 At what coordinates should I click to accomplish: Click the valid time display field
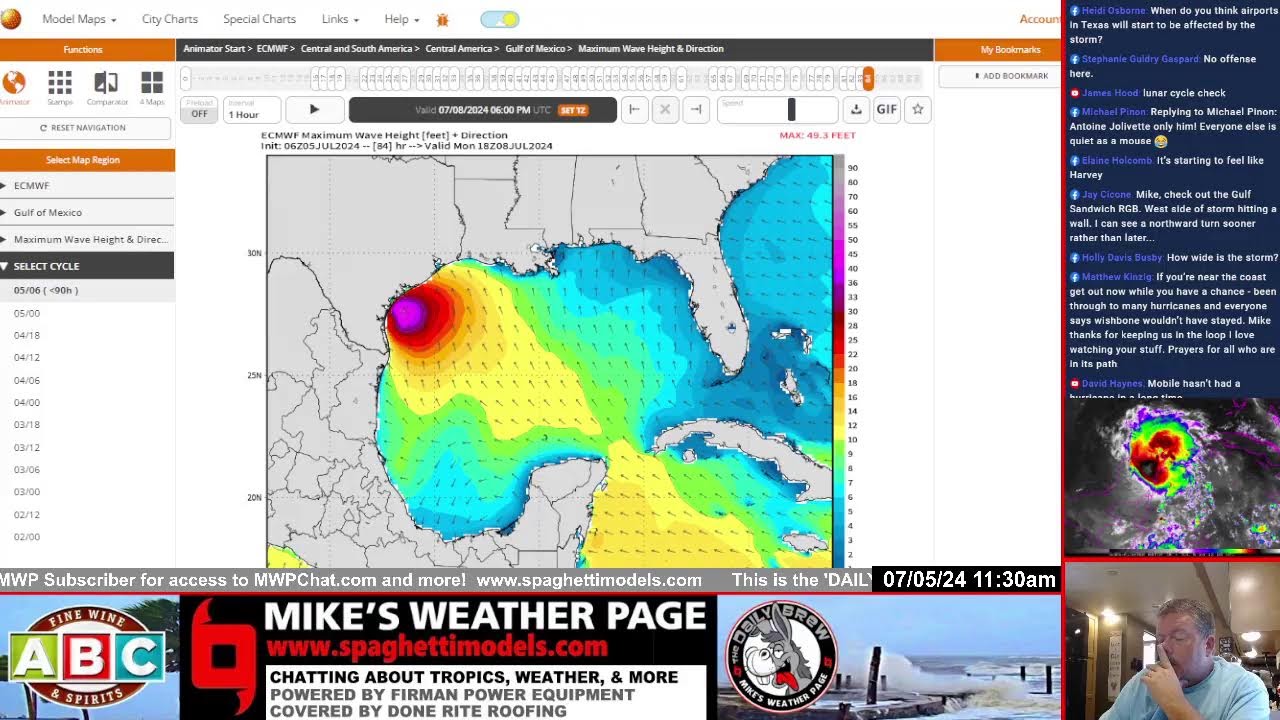point(483,110)
